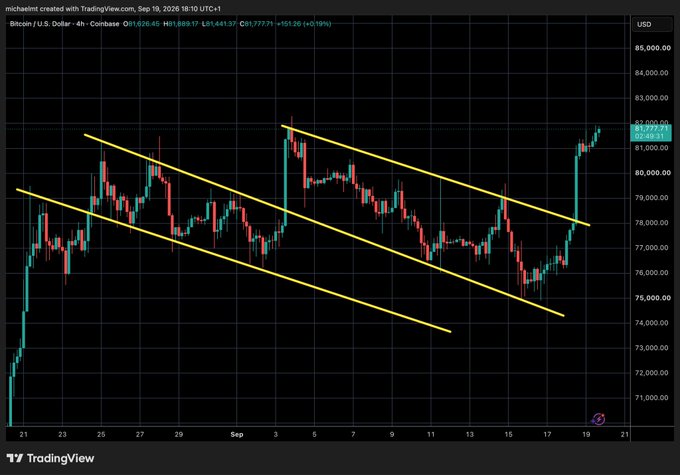The height and width of the screenshot is (475, 680).
Task: Click the 73,000.00 price axis label
Action: click(652, 348)
